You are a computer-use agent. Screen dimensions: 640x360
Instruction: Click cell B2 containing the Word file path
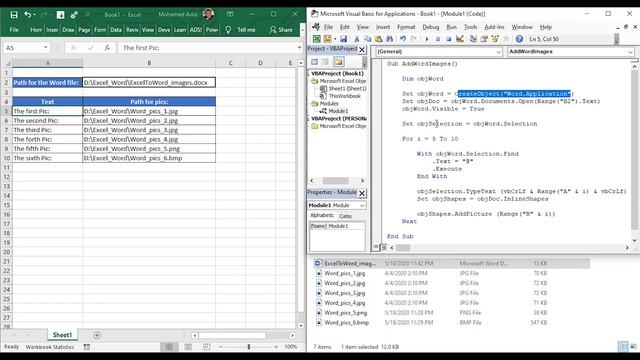click(149, 82)
